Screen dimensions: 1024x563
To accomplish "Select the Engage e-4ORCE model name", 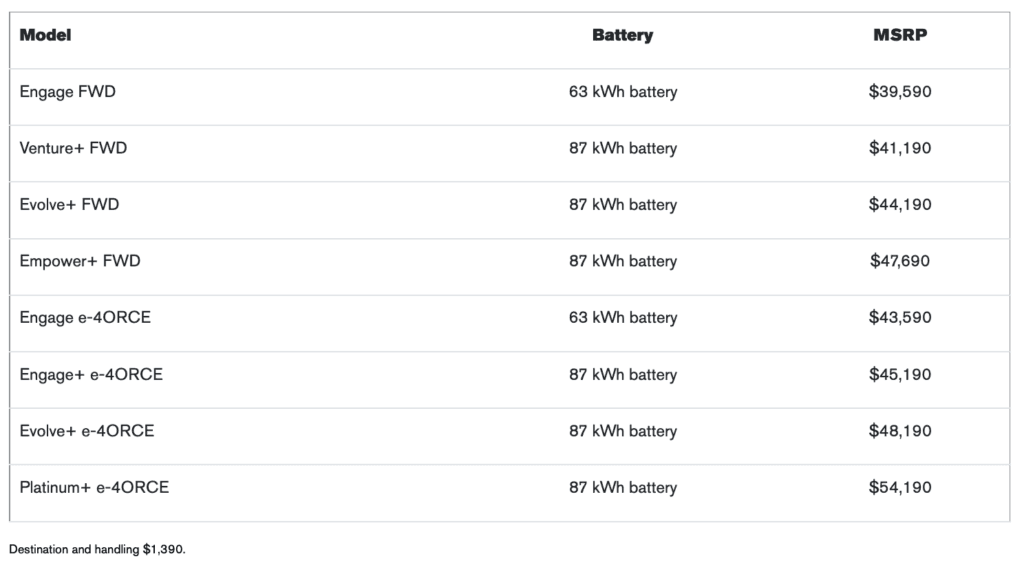I will [x=85, y=318].
